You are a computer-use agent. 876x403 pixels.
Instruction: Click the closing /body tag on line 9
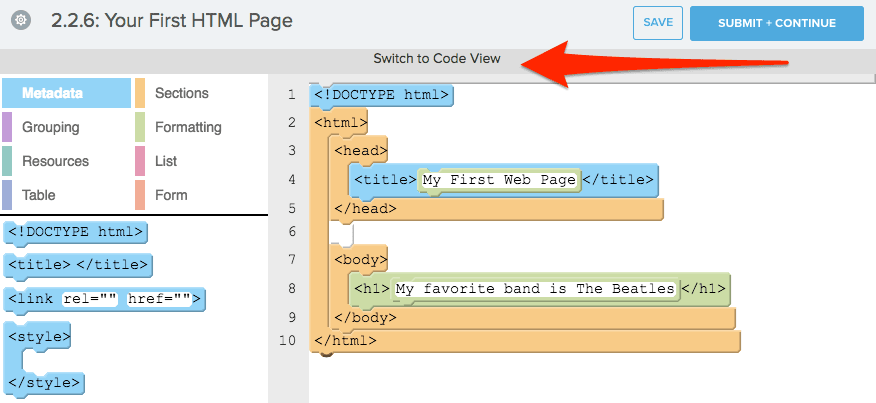point(365,317)
